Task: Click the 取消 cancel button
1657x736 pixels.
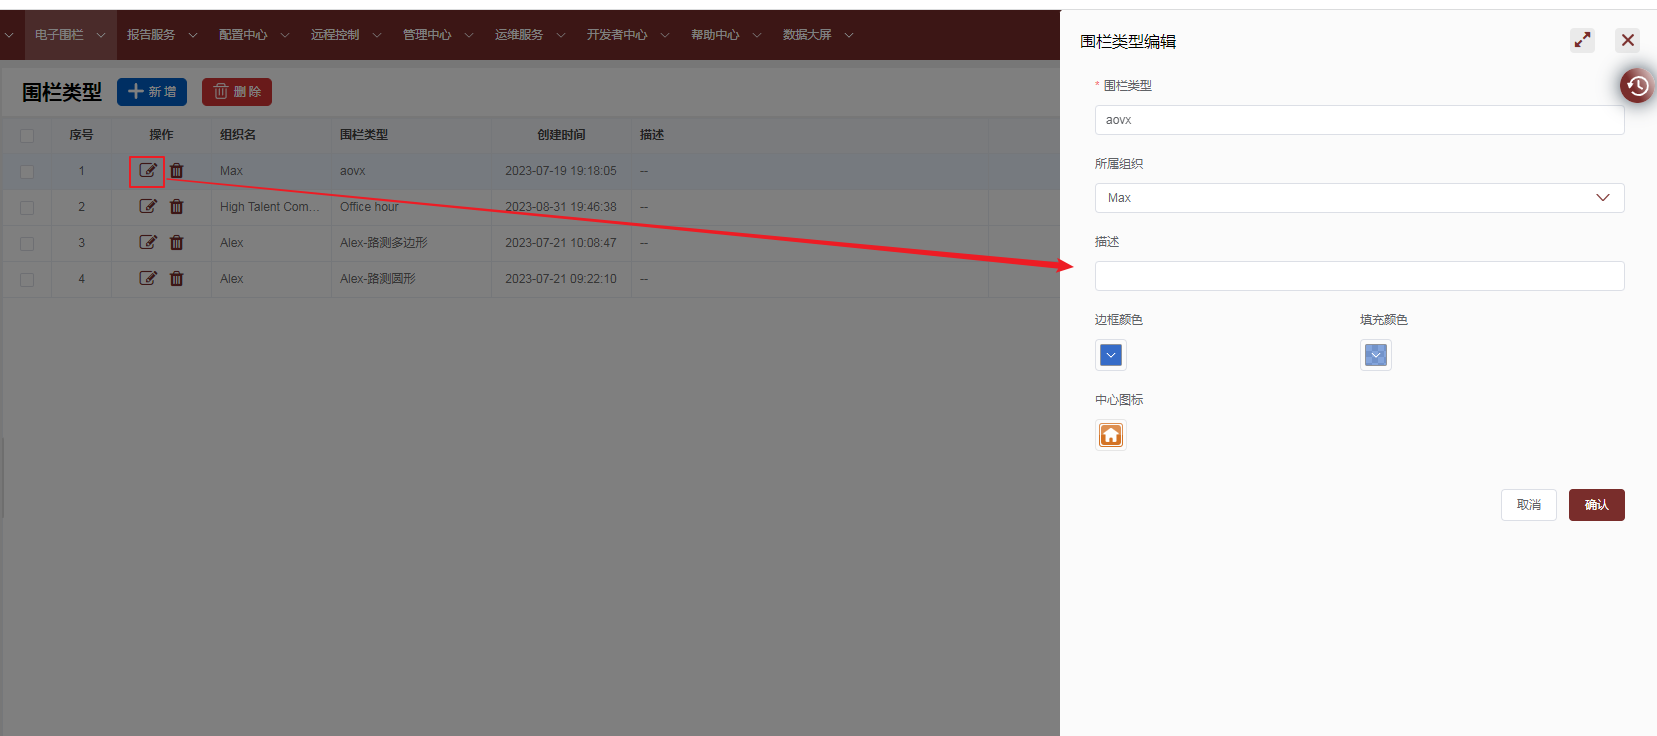Action: pos(1528,505)
